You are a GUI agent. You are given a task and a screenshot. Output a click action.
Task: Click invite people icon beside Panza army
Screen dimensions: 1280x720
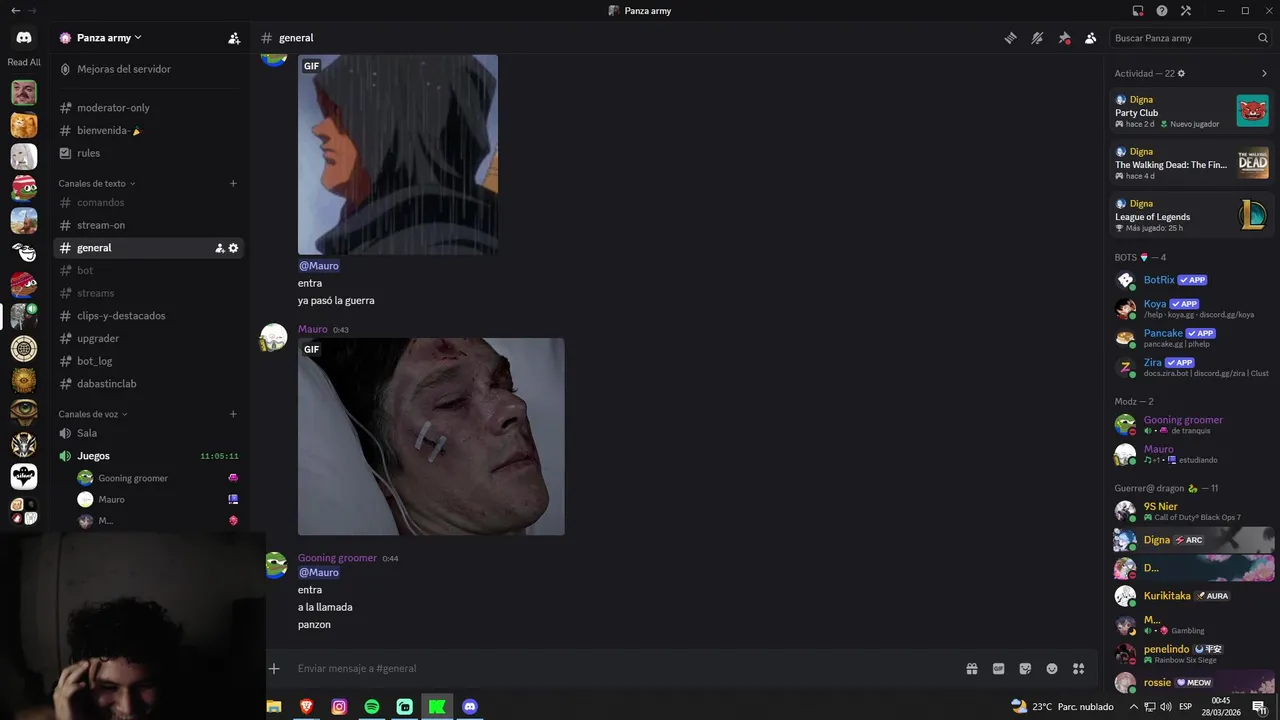(234, 38)
